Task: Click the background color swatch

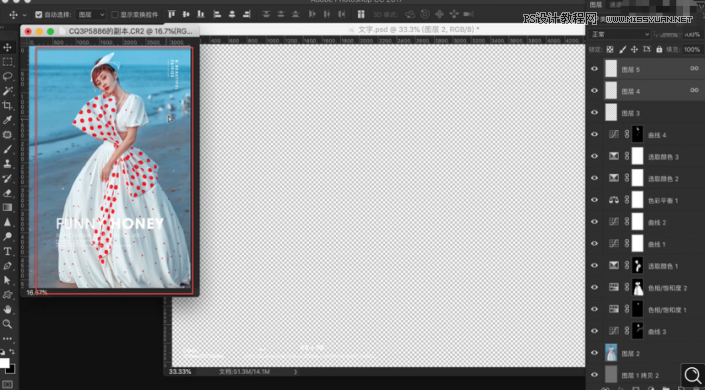Action: tap(11, 370)
